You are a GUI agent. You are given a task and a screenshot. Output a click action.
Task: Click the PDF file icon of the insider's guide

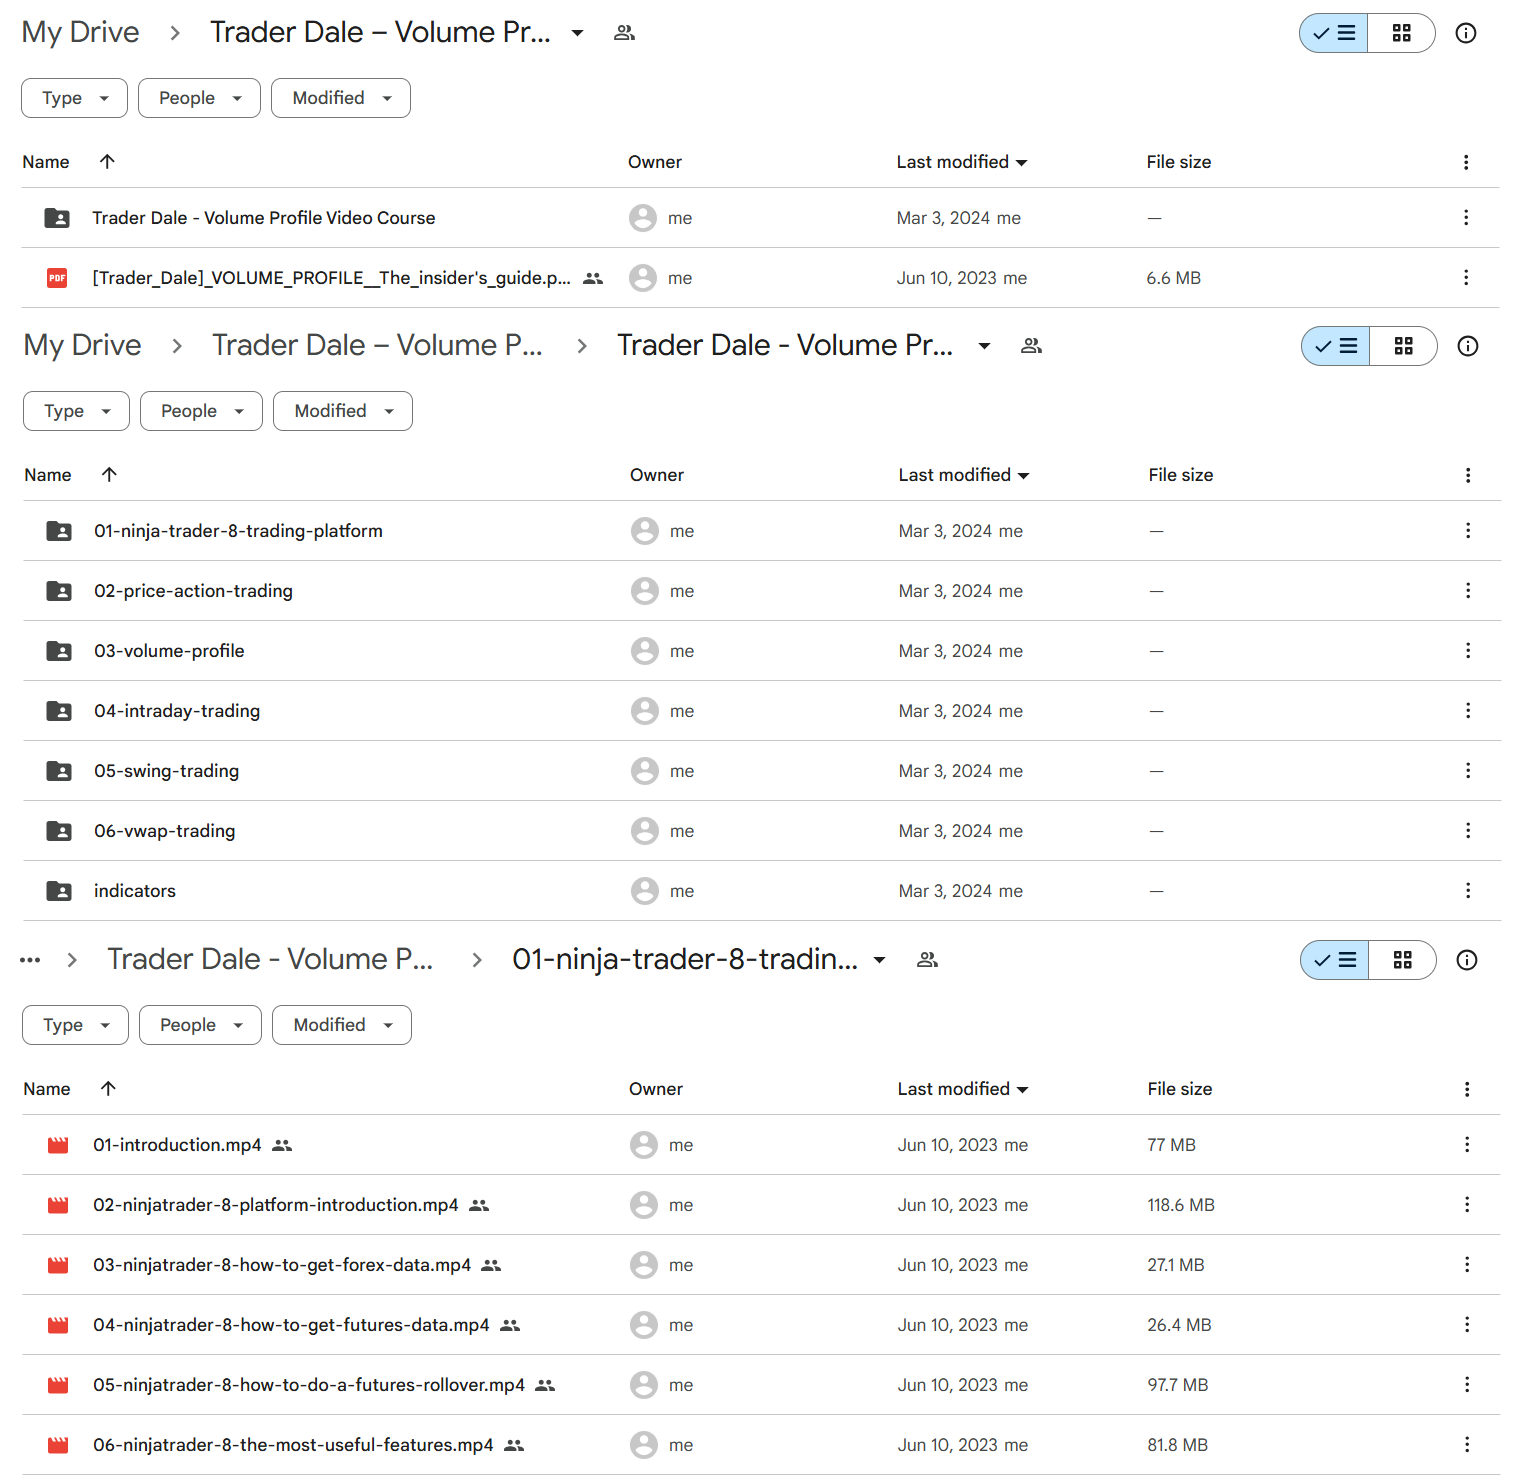click(58, 278)
